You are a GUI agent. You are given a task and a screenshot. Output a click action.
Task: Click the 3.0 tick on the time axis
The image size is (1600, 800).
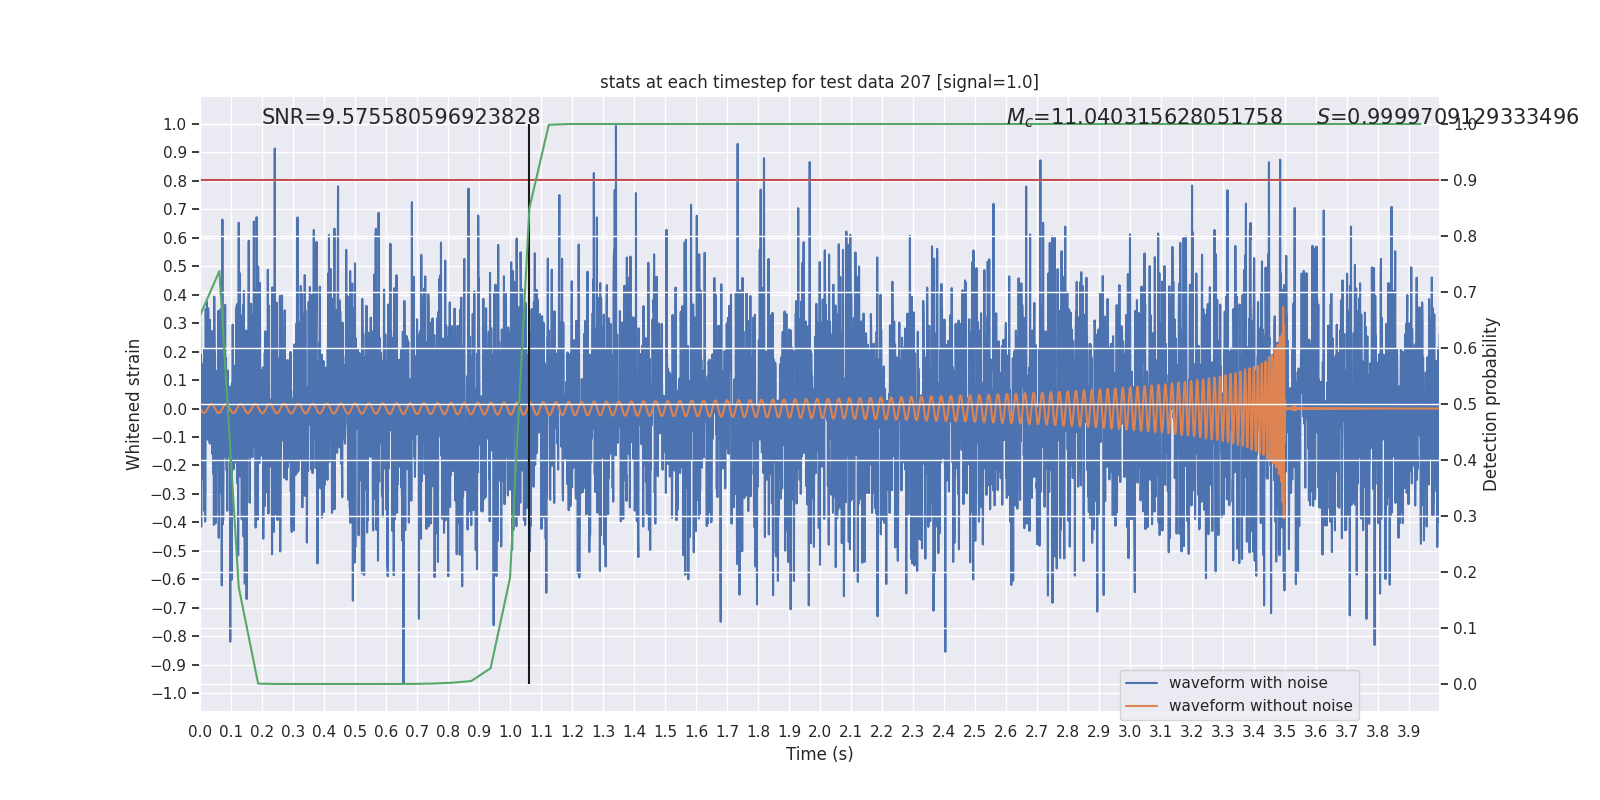coord(1130,732)
